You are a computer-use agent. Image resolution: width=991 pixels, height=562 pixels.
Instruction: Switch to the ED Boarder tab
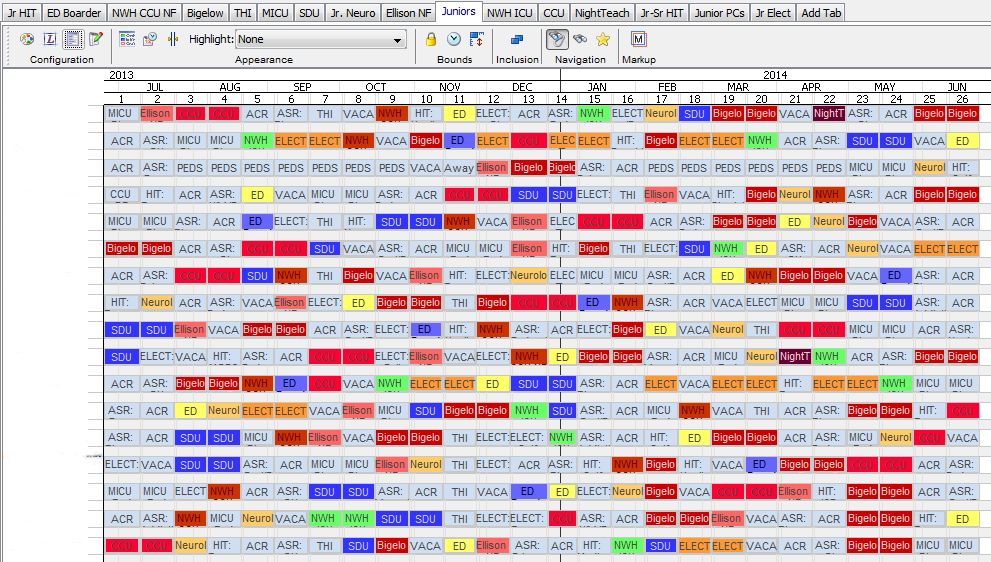click(x=74, y=13)
